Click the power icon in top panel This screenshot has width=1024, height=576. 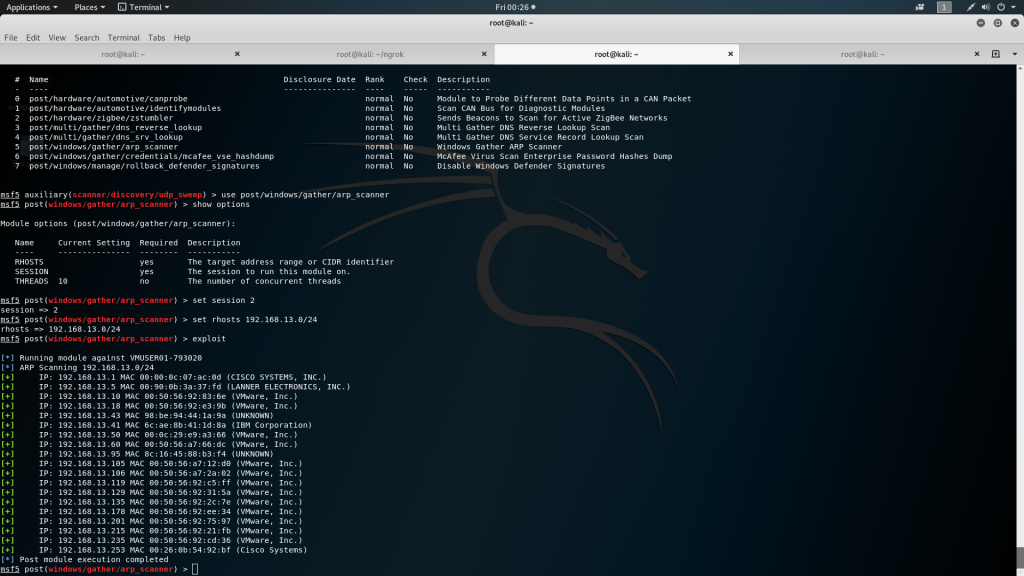point(1000,7)
